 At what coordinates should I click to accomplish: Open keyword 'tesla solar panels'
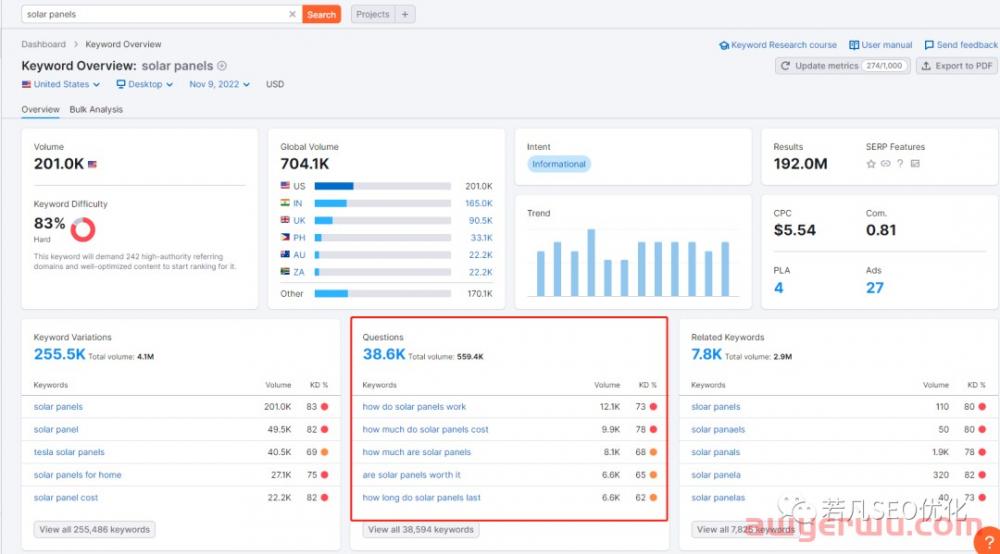coord(69,453)
